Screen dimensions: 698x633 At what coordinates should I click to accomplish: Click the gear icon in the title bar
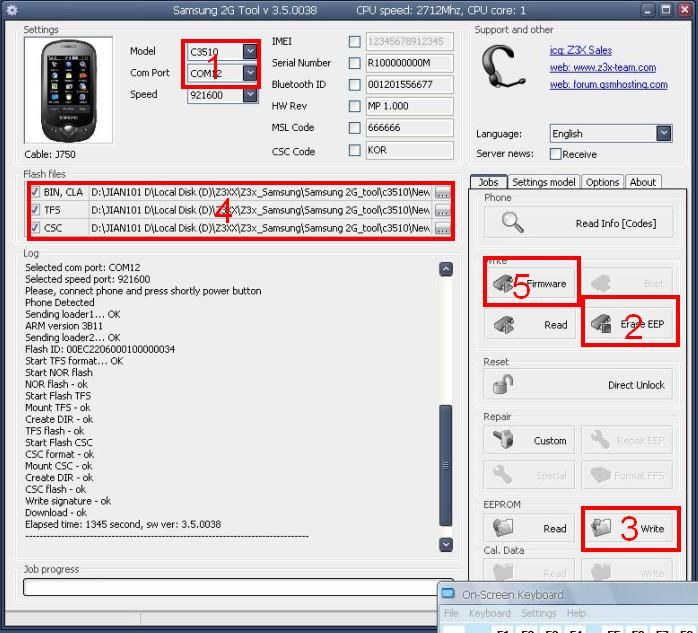click(x=12, y=10)
